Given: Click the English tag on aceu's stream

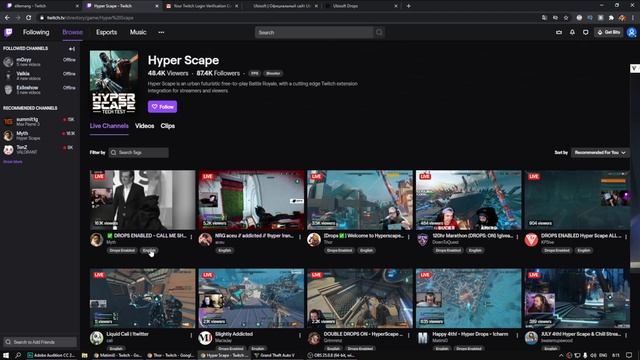Looking at the screenshot, I should [224, 251].
